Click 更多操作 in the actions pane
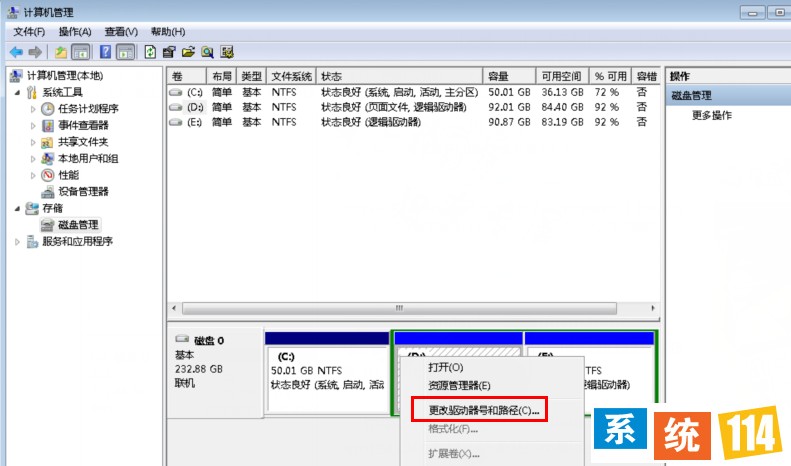791x466 pixels. (711, 115)
